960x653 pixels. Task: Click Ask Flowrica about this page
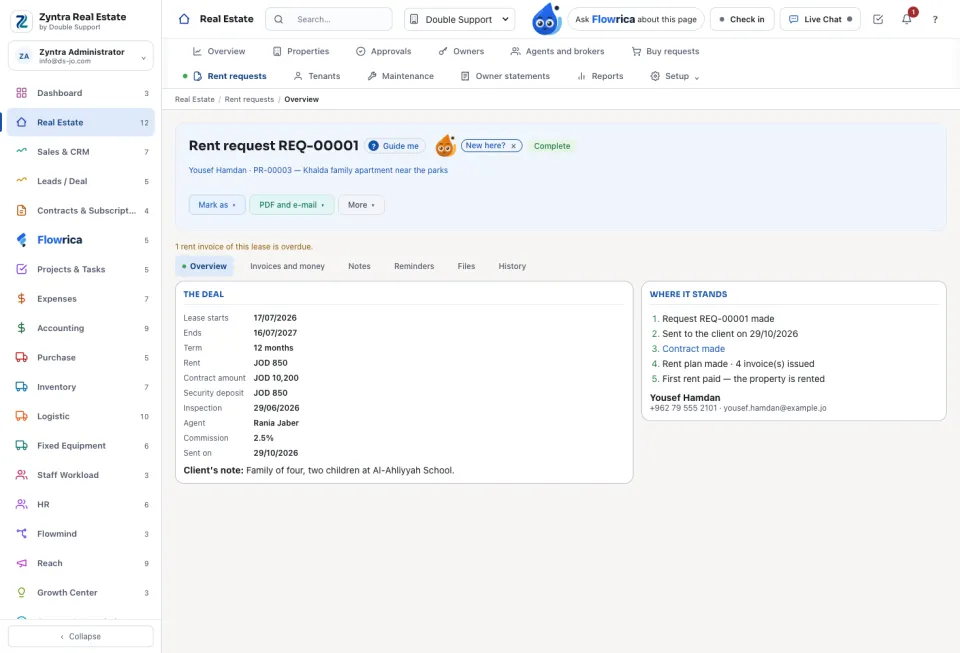click(x=636, y=19)
